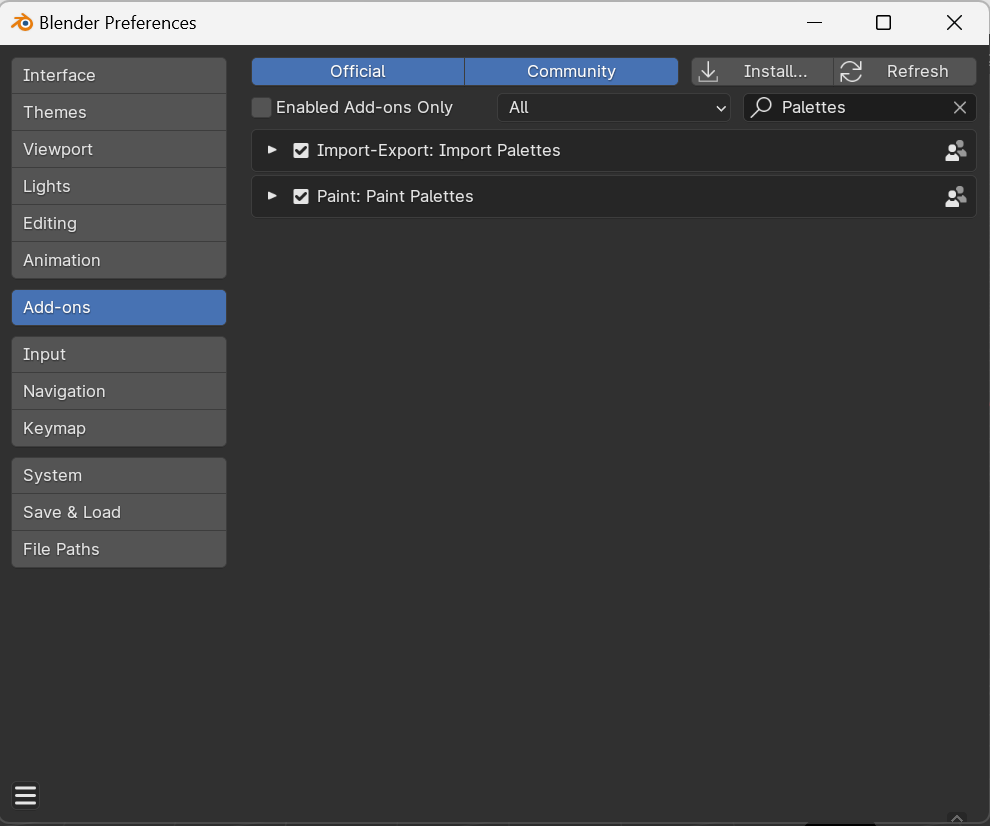990x826 pixels.
Task: Click the Blender logo in title bar
Action: click(x=22, y=23)
